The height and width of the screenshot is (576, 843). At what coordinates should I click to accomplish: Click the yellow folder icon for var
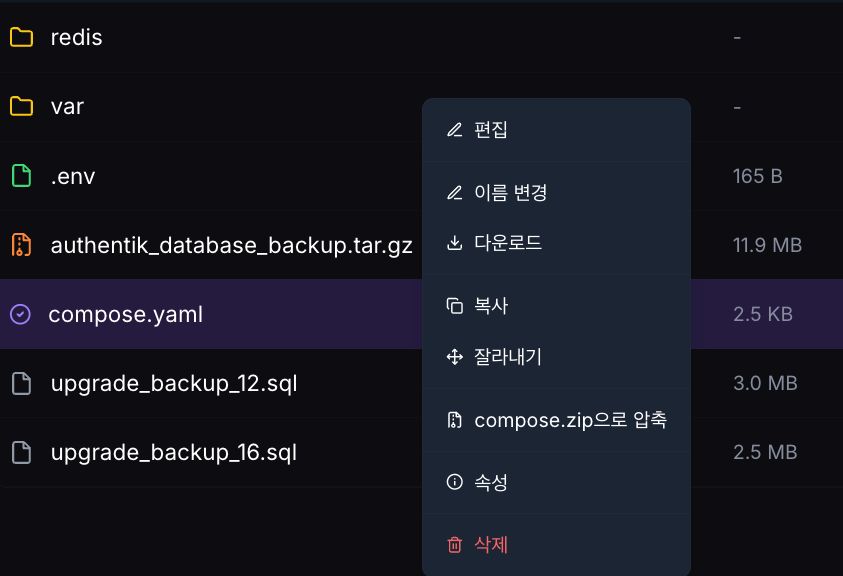point(22,106)
